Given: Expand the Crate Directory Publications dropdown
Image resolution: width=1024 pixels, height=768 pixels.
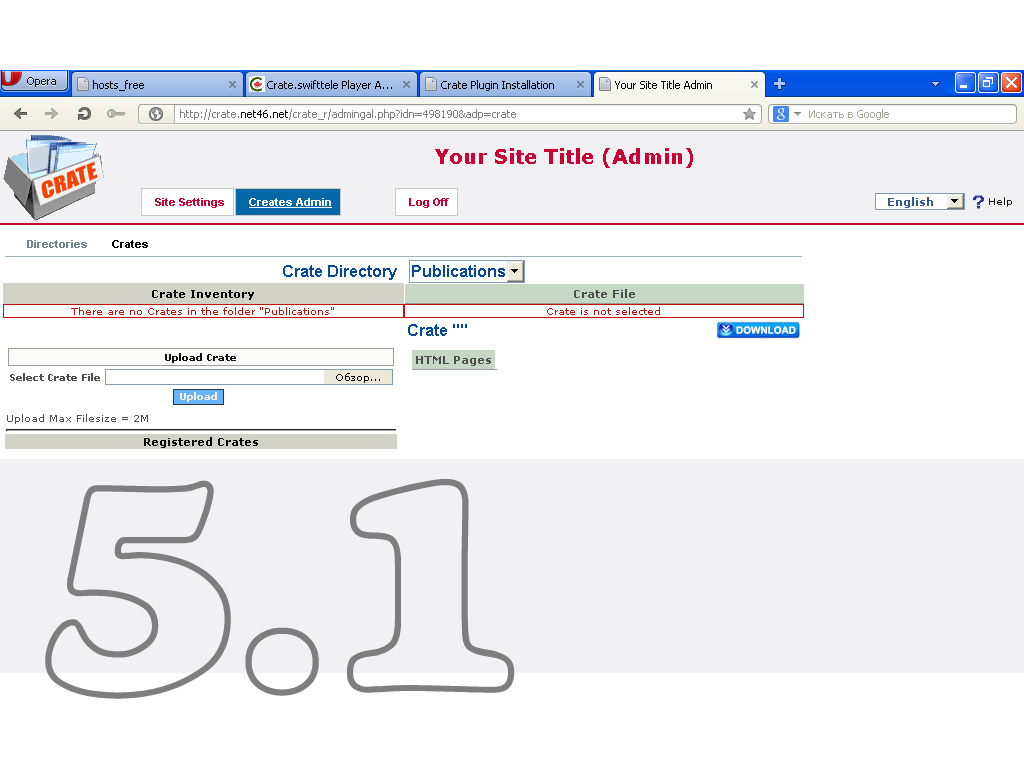Looking at the screenshot, I should click(514, 271).
